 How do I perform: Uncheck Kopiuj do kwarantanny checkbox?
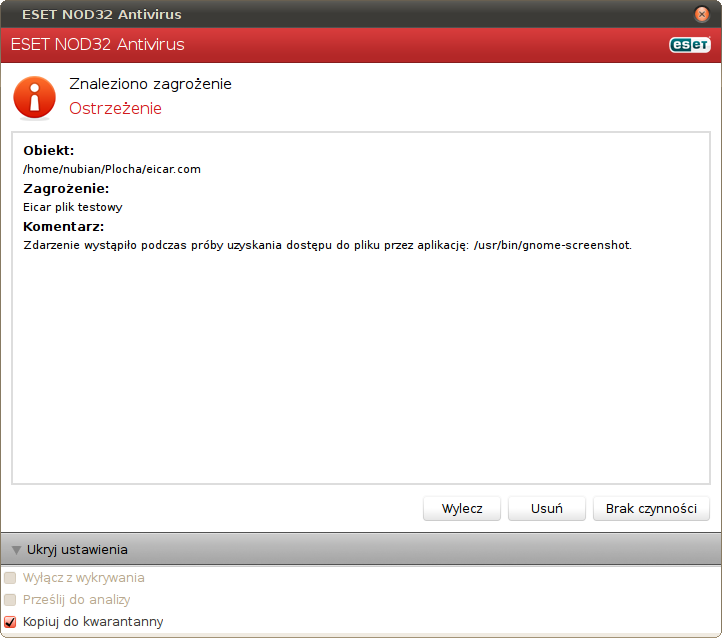(x=10, y=622)
